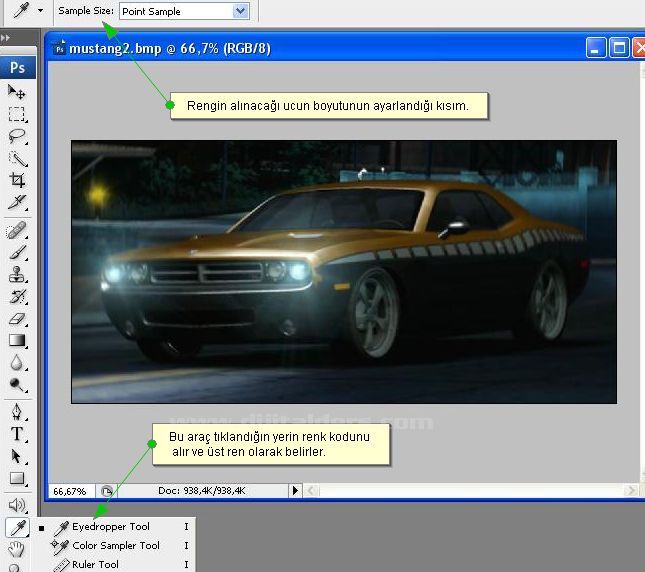Maximize the mustang2.bmp document window

(x=619, y=48)
